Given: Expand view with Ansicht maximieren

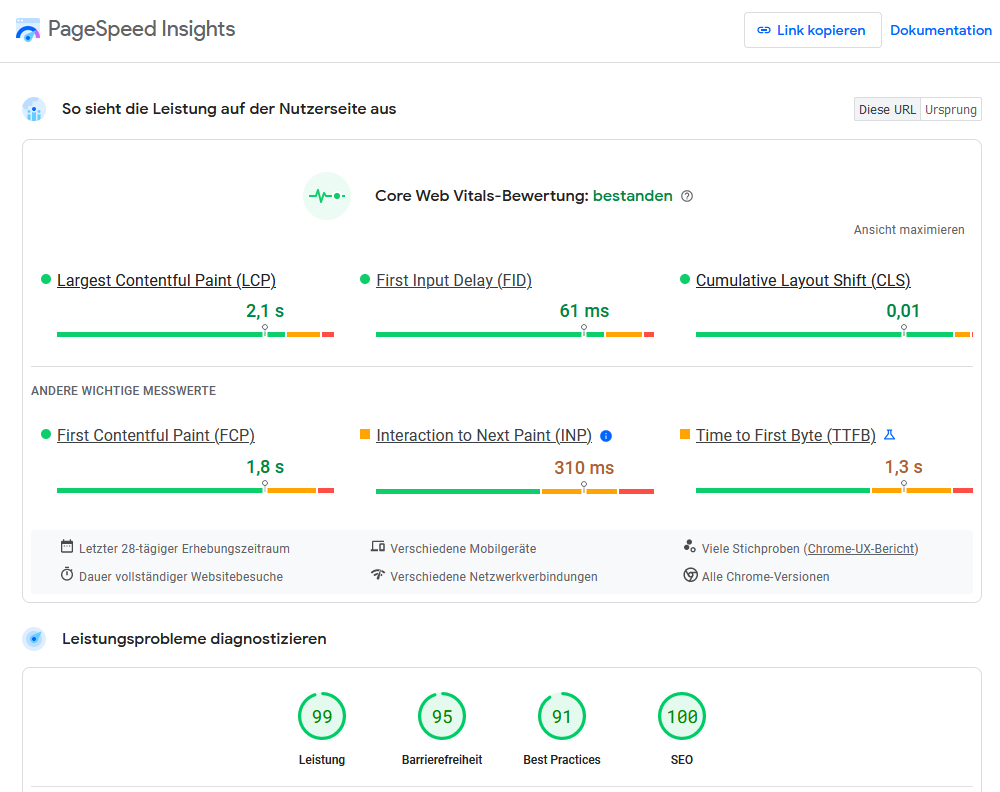Looking at the screenshot, I should [x=909, y=230].
